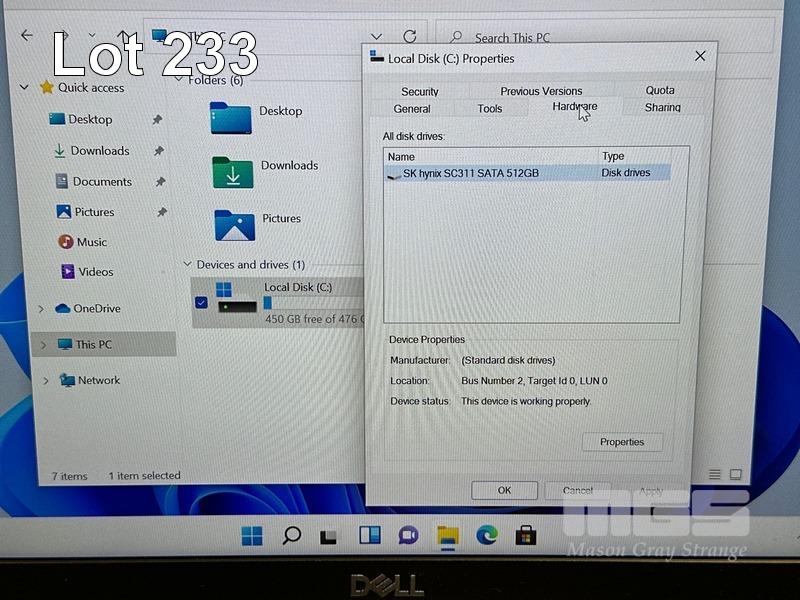
Task: Switch to the Previous Versions tab
Action: (x=541, y=91)
